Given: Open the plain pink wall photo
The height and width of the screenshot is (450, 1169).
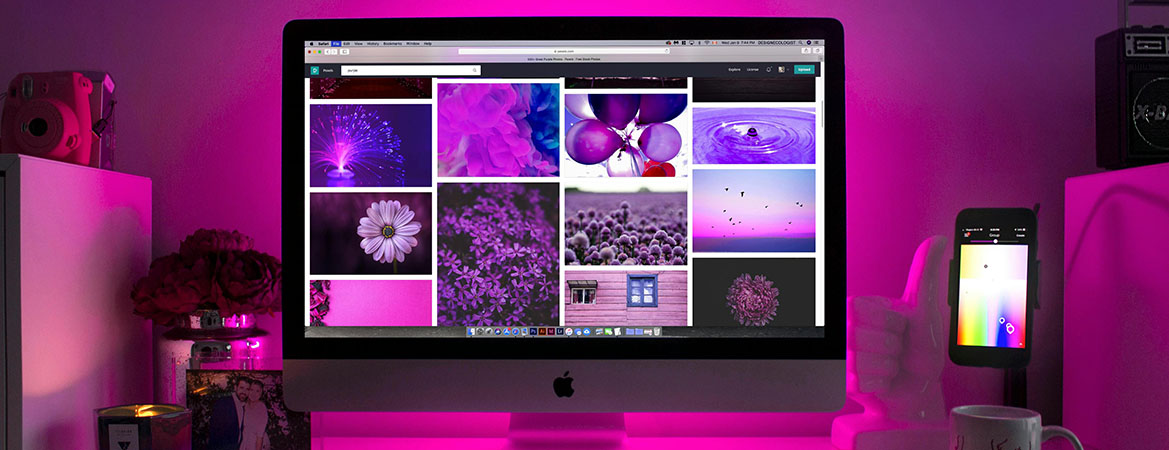Looking at the screenshot, I should pyautogui.click(x=371, y=303).
